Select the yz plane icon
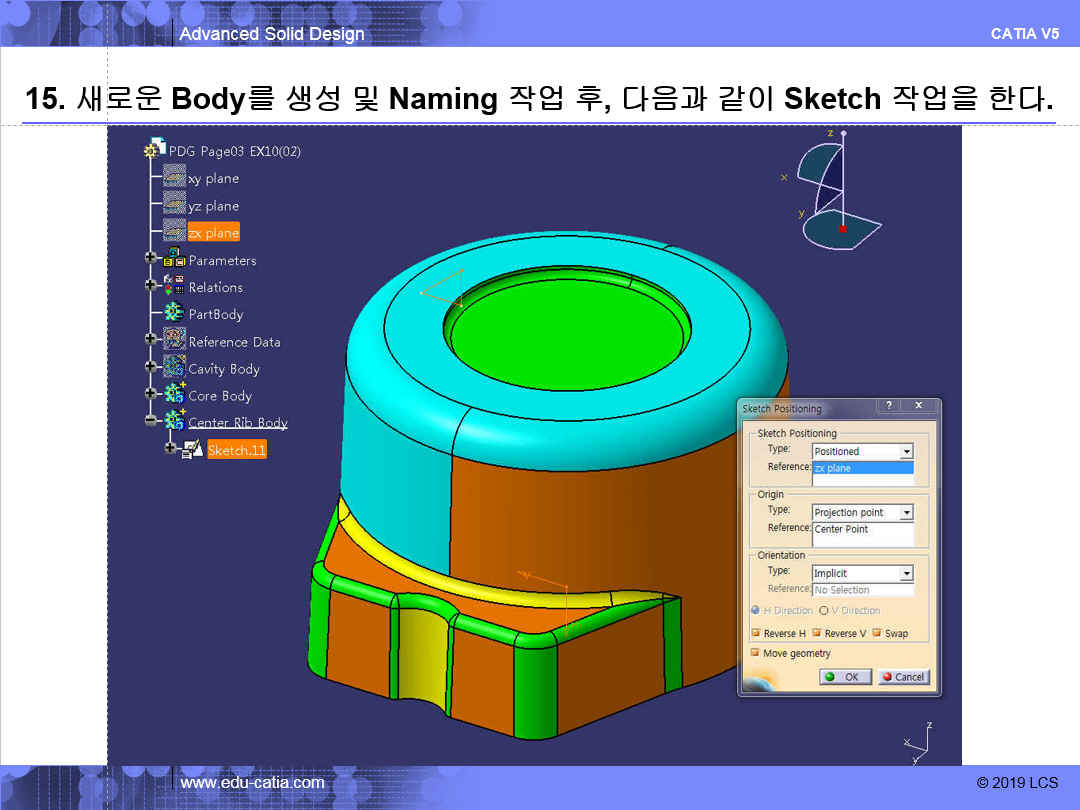 pos(175,206)
